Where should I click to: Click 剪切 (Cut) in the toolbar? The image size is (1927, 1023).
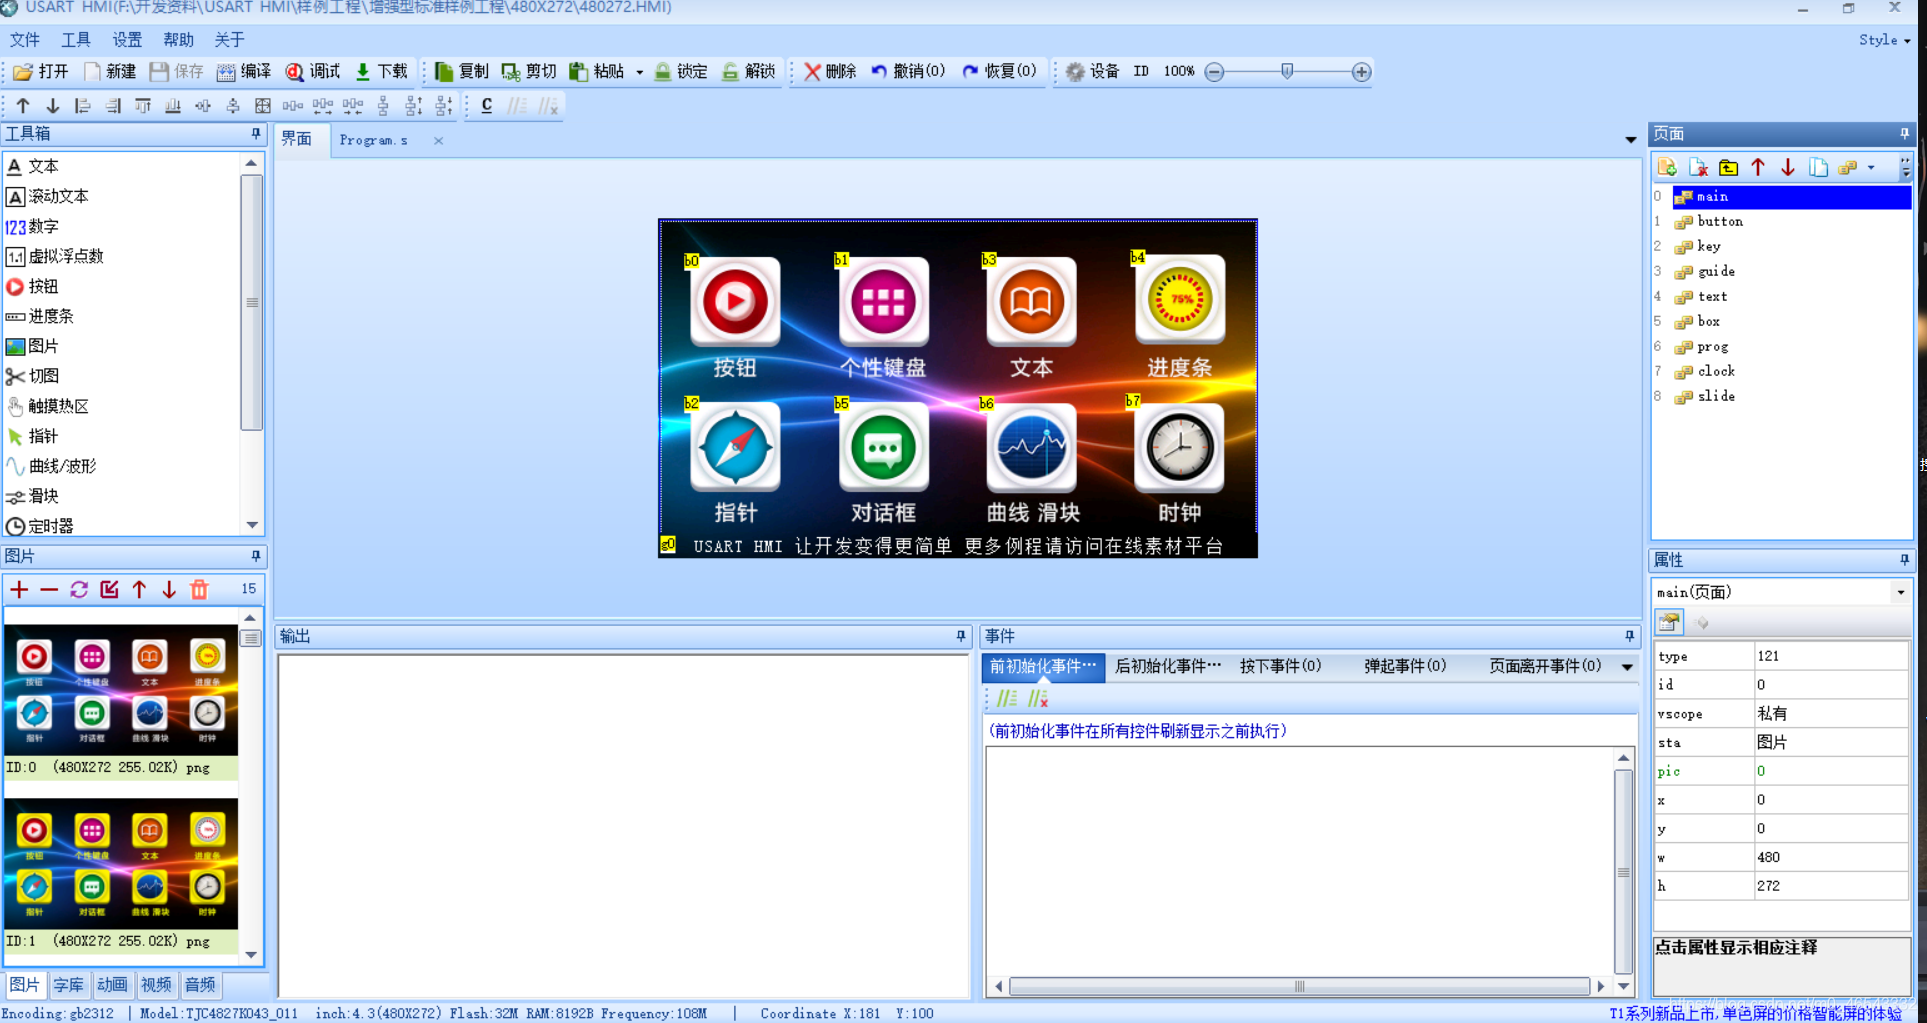[x=529, y=71]
